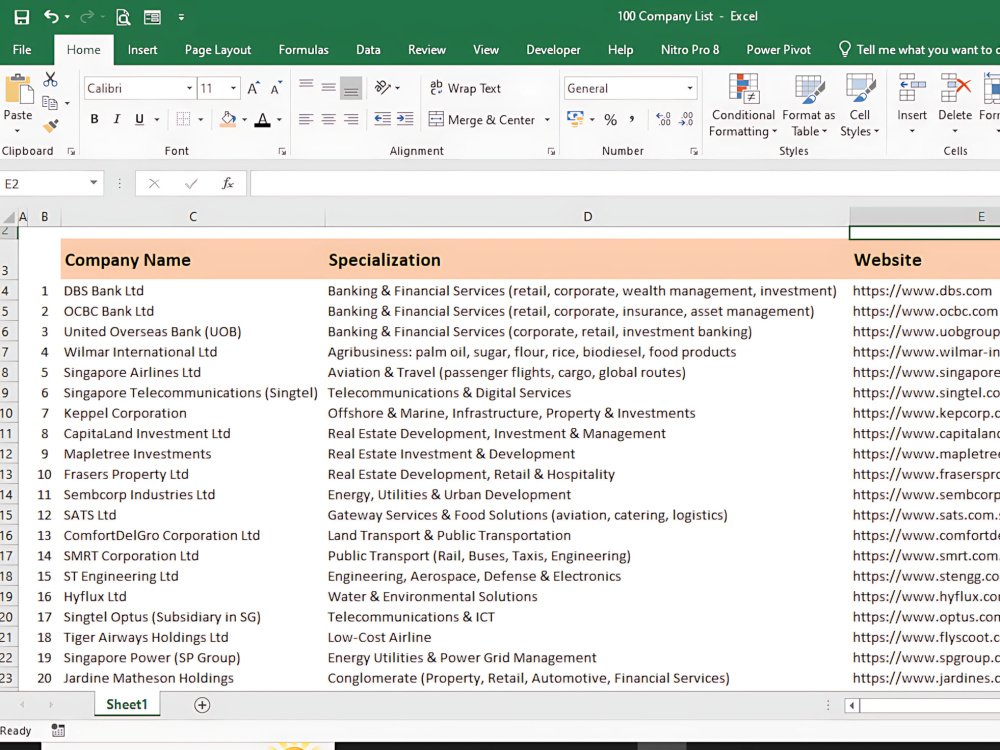Image resolution: width=1000 pixels, height=750 pixels.
Task: Toggle Wrap Text on
Action: [465, 88]
